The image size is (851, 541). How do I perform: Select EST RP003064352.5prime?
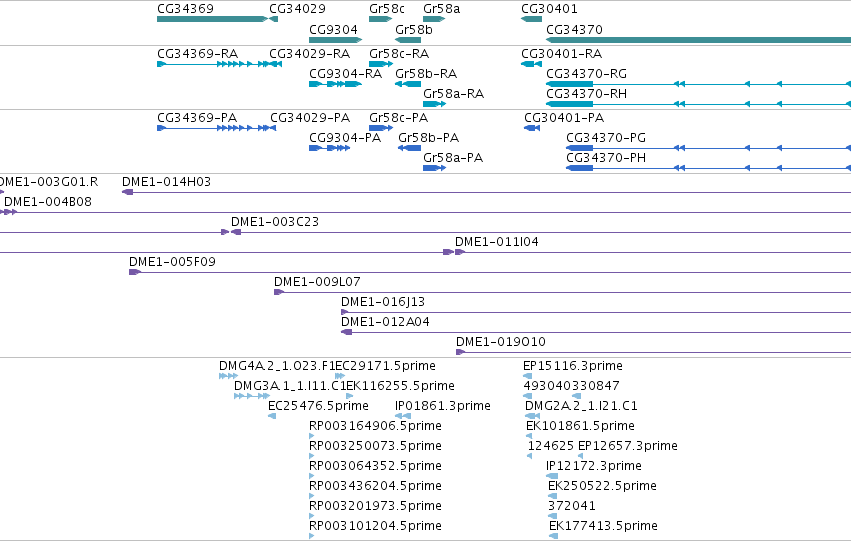pyautogui.click(x=312, y=476)
